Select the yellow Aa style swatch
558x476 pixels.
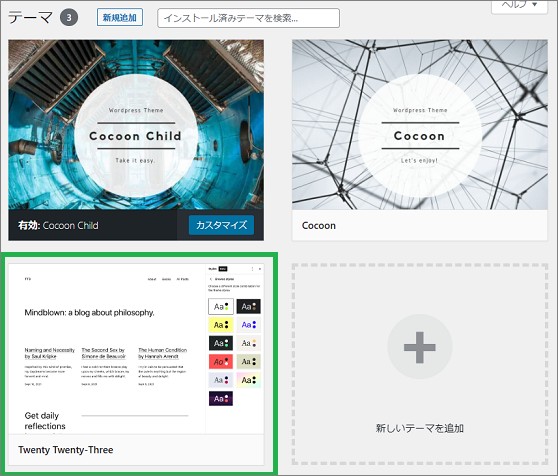coord(221,325)
